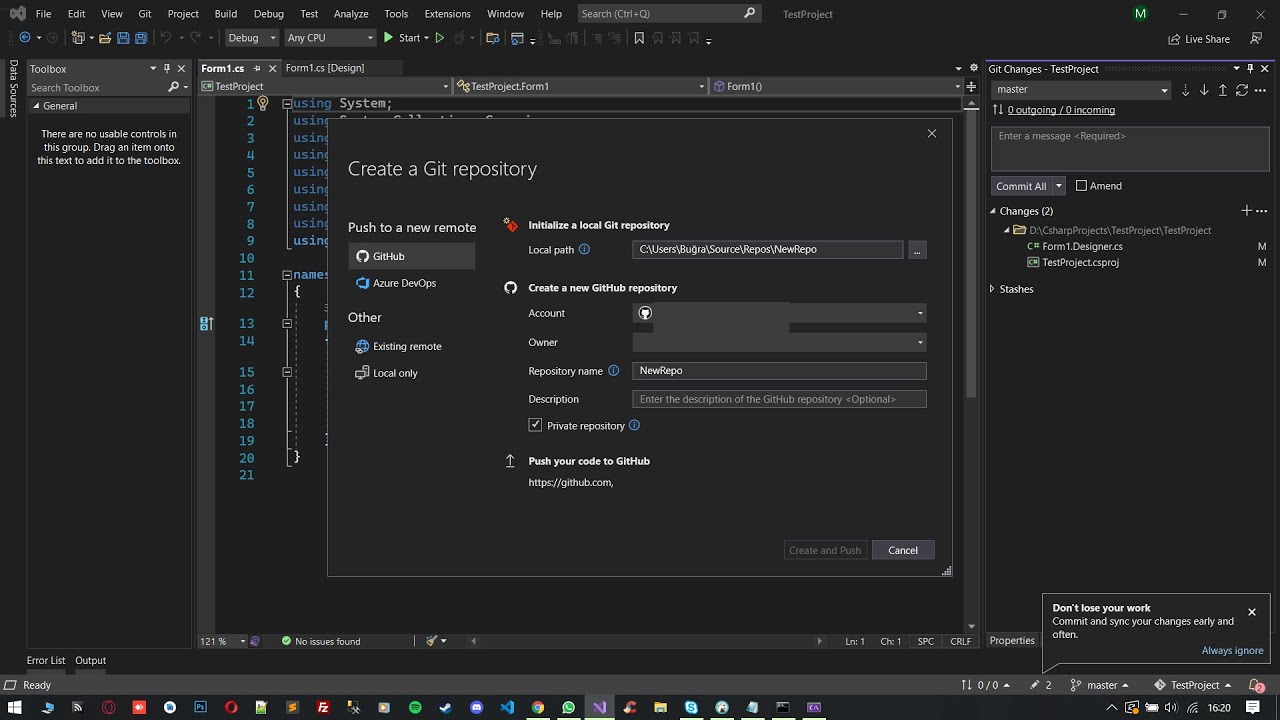This screenshot has height=720, width=1280.
Task: Click the Save file toolbar icon
Action: coord(123,39)
